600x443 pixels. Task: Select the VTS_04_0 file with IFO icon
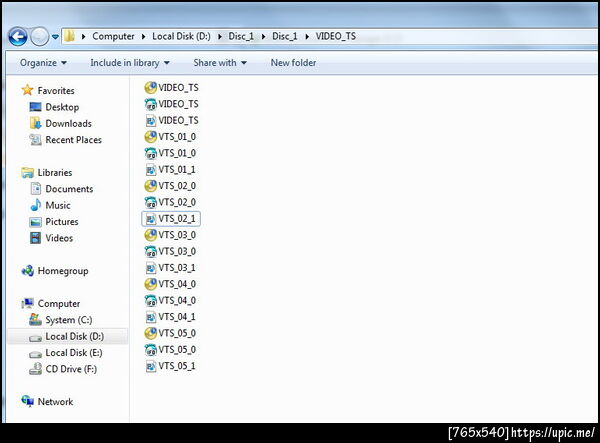pyautogui.click(x=170, y=300)
